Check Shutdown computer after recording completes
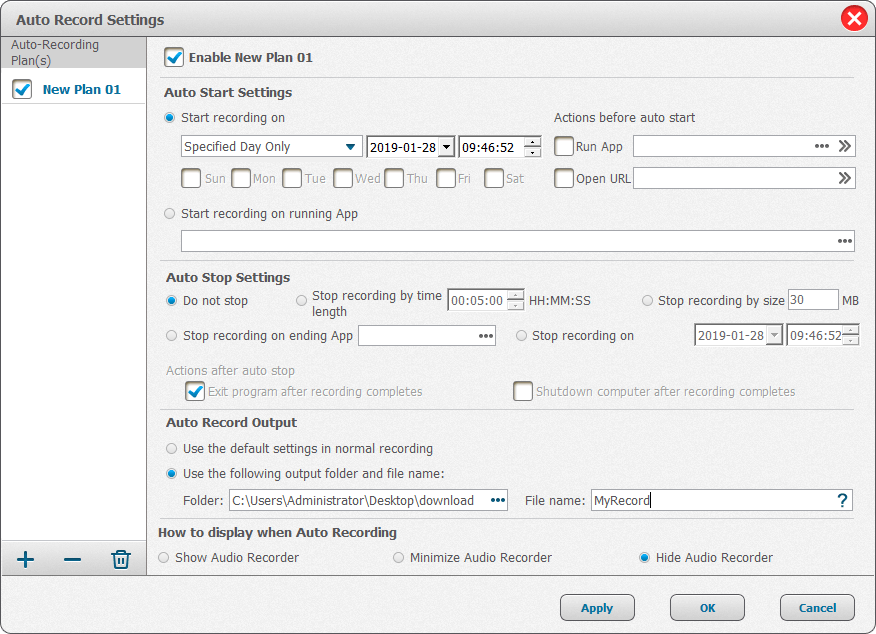876x634 pixels. point(523,391)
